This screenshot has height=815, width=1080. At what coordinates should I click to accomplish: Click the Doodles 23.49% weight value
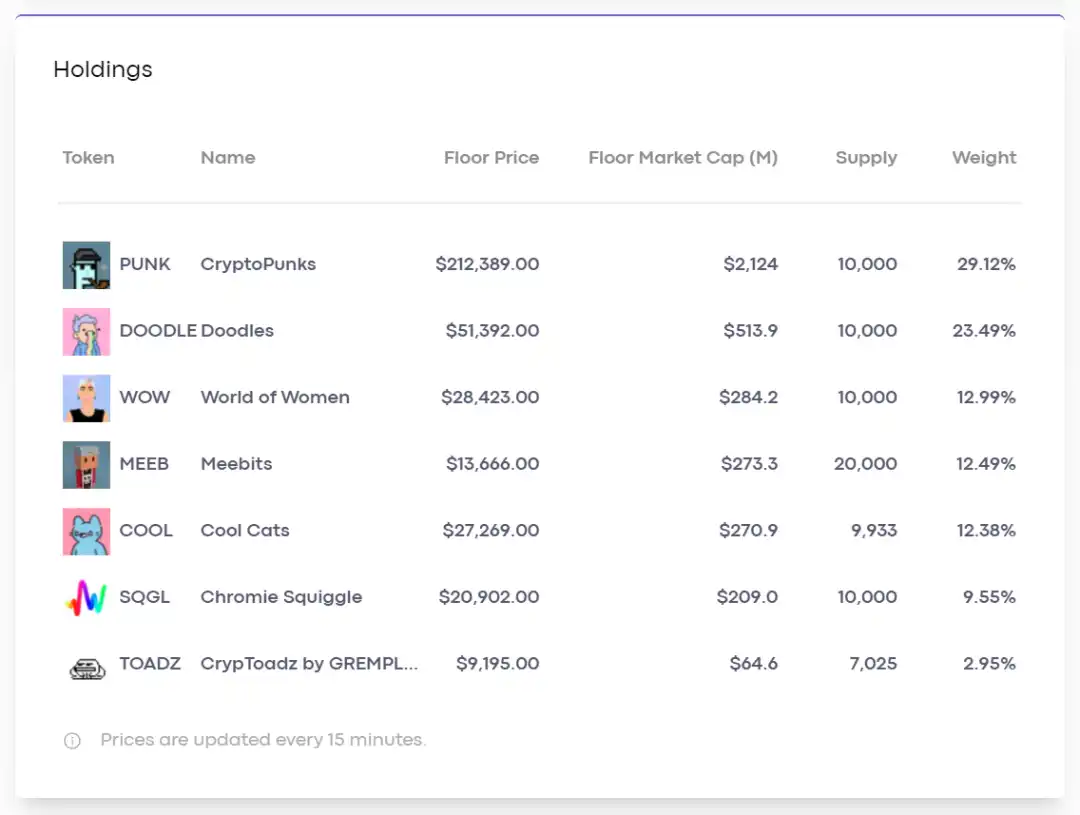pos(984,331)
